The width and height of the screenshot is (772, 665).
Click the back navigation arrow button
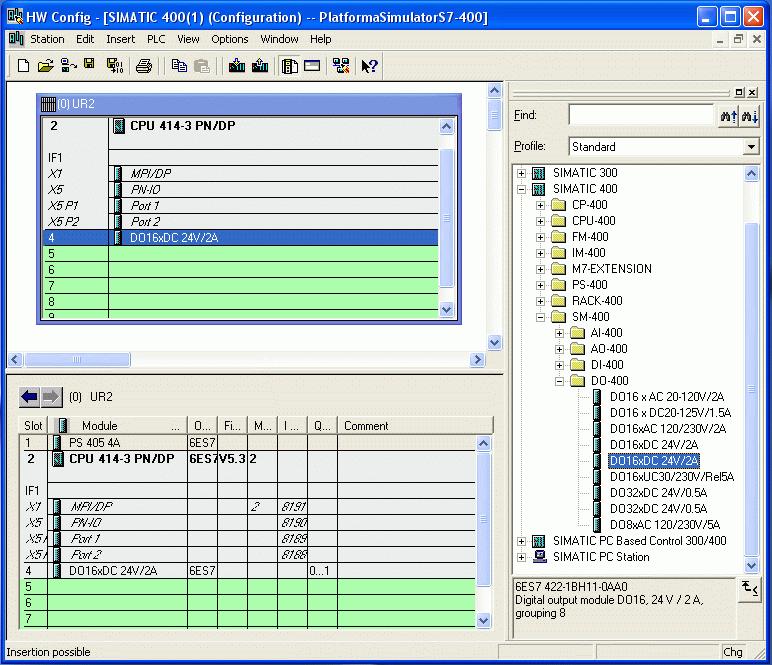coord(30,397)
